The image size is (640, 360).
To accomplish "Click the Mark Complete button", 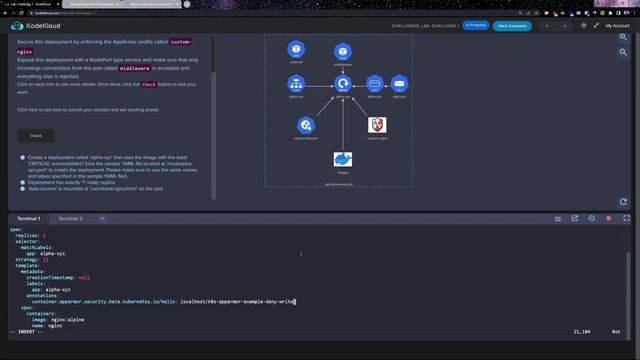I will click(x=512, y=26).
